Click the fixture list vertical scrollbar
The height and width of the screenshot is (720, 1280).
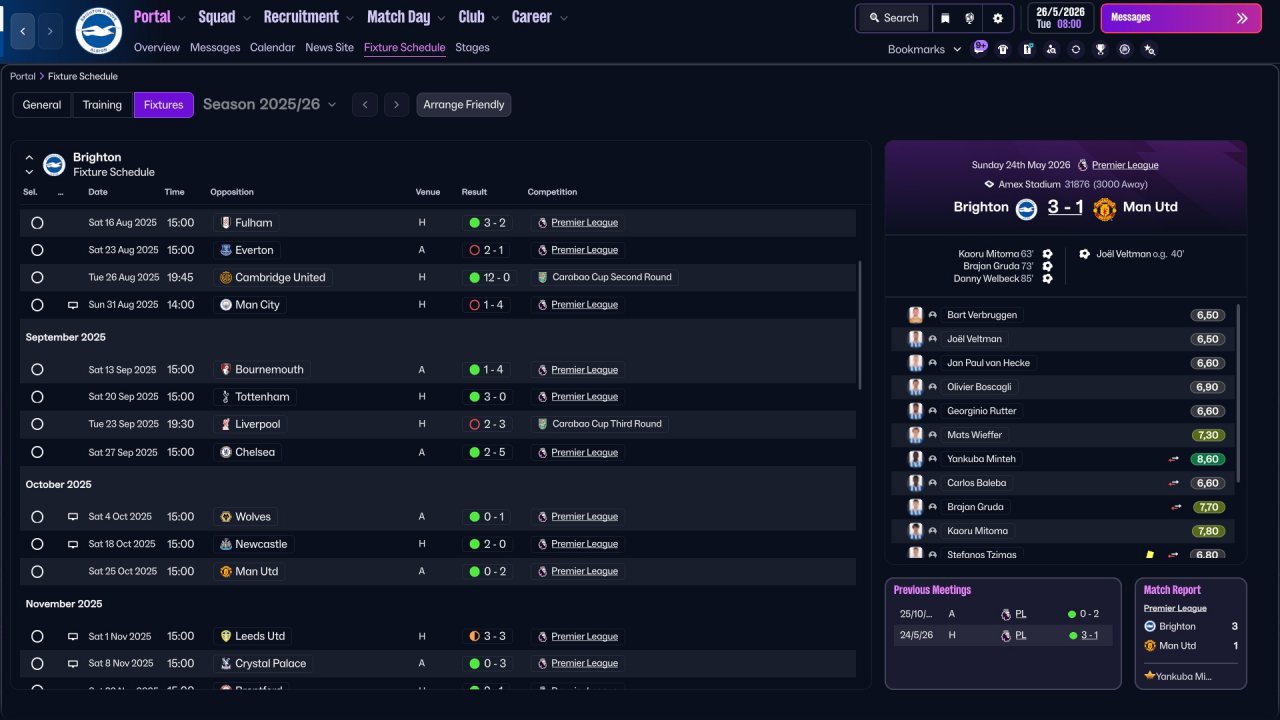860,325
